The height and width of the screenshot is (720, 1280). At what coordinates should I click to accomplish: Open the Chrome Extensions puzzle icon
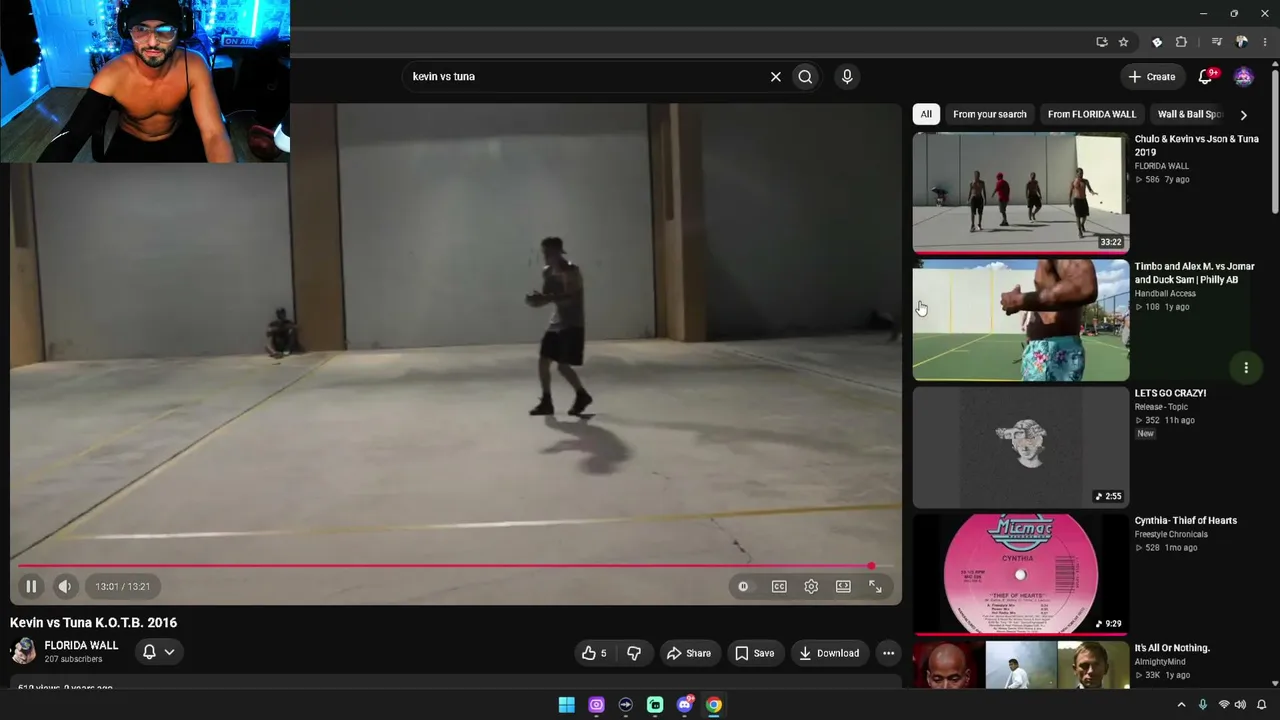(x=1181, y=42)
